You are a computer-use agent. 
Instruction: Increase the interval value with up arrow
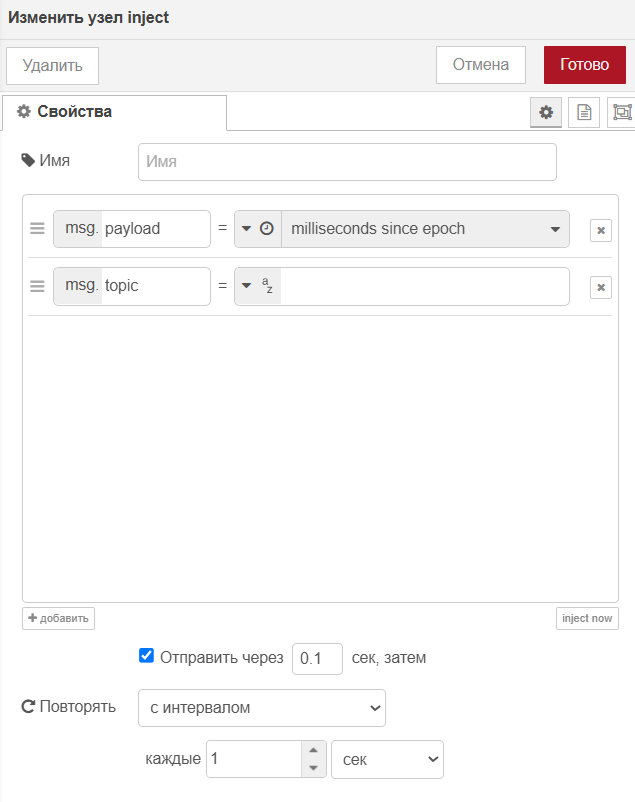click(314, 750)
